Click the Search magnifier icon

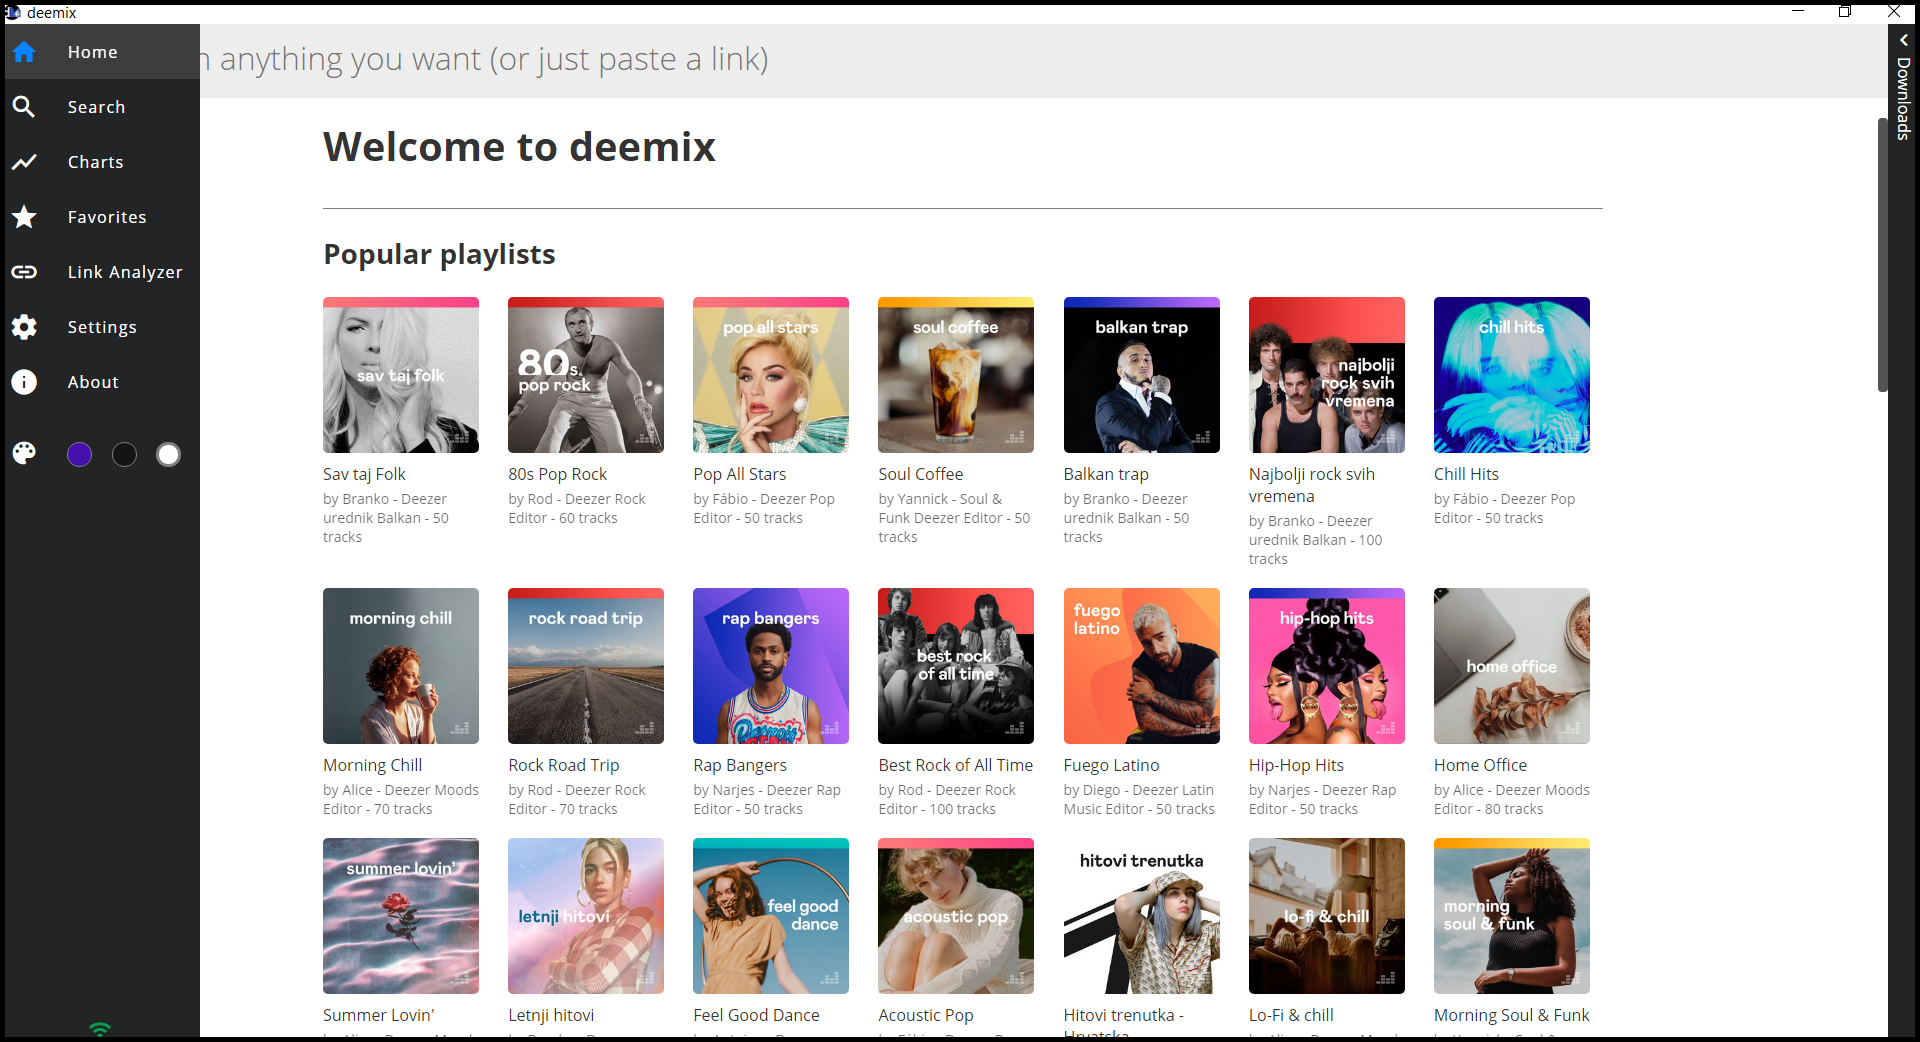24,107
